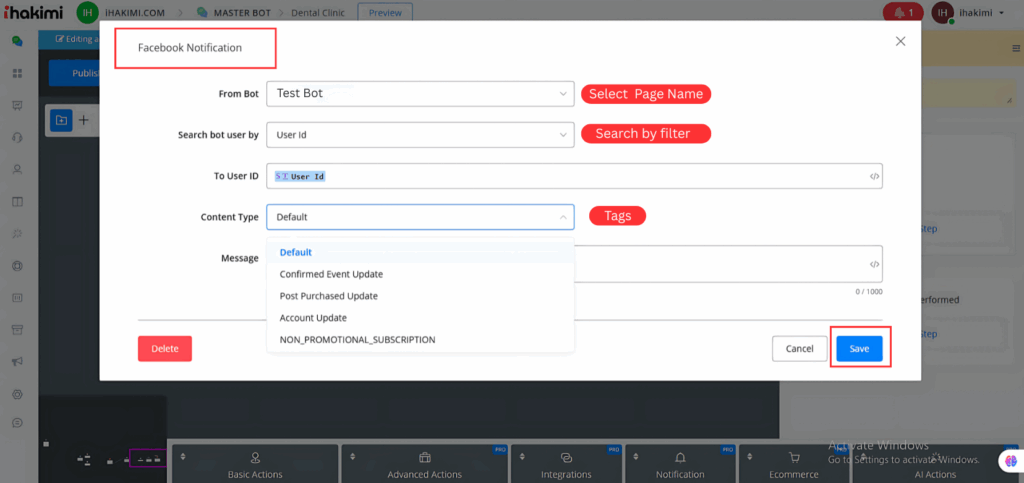This screenshot has width=1024, height=483.
Task: Open the user contacts icon in left sidebar
Action: (x=17, y=170)
